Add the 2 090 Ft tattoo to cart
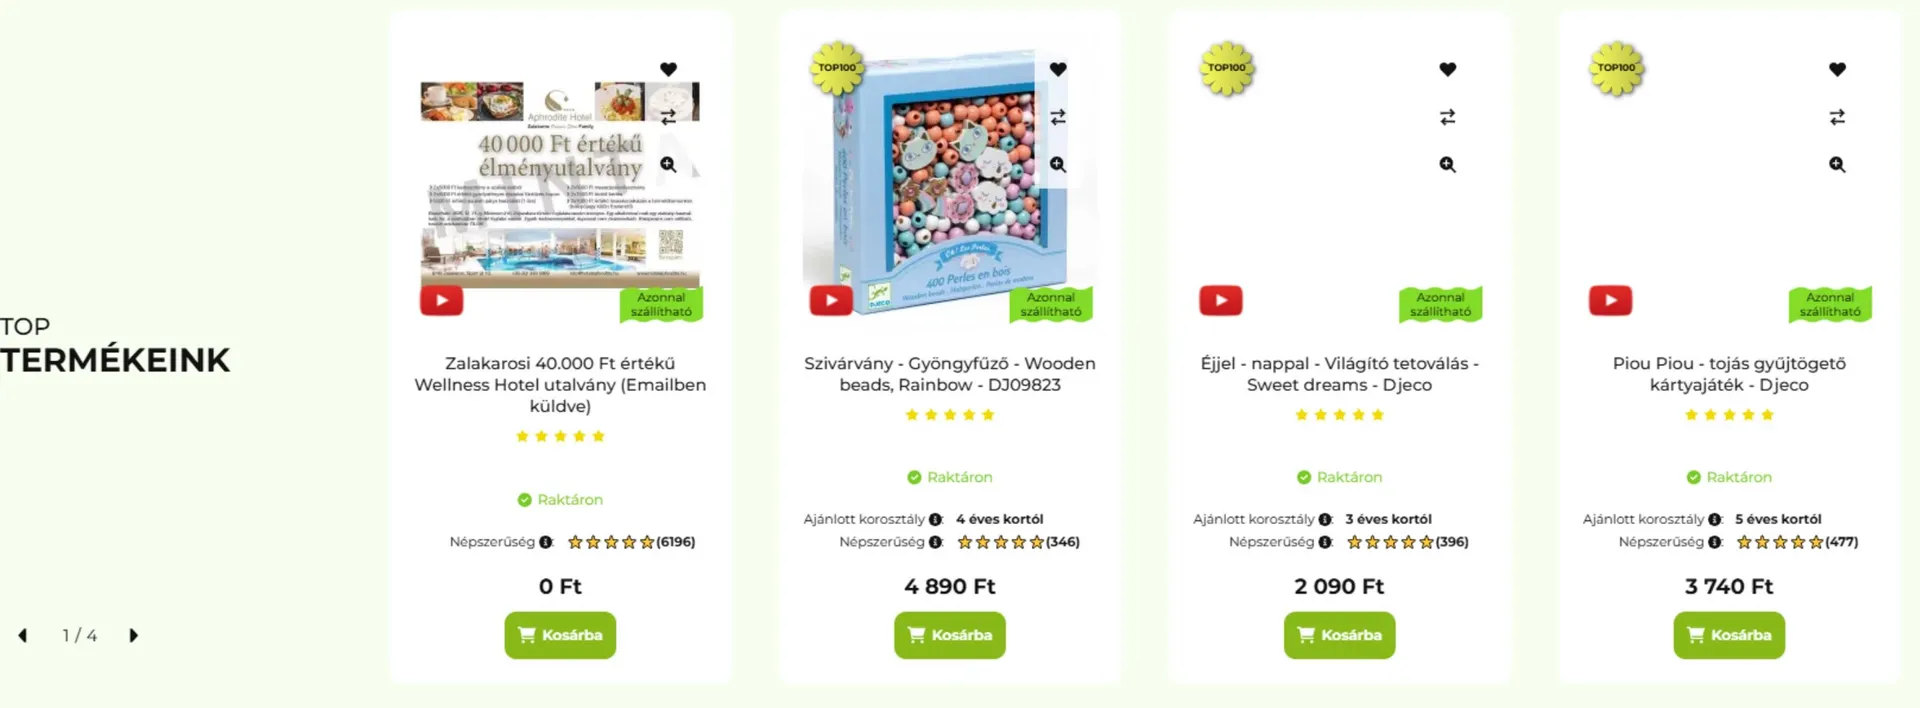This screenshot has width=1920, height=708. pos(1339,635)
